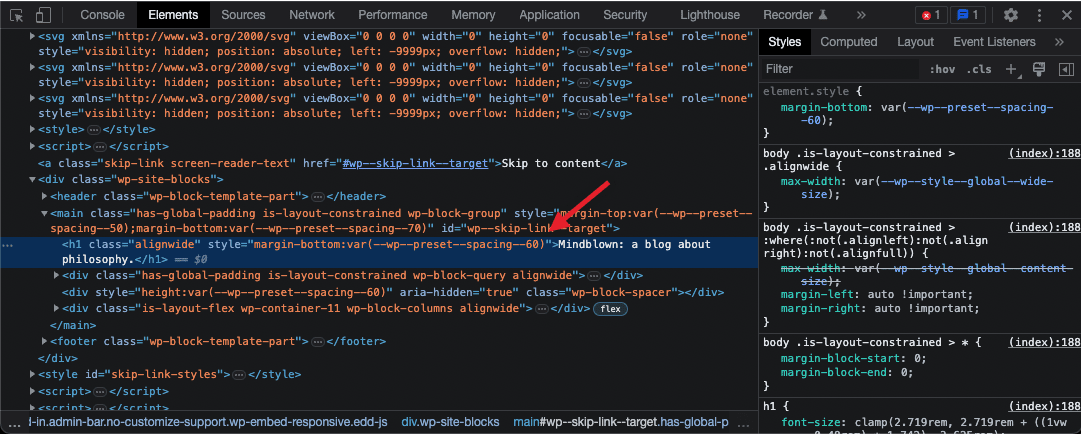Toggle the .cls class editor button
The width and height of the screenshot is (1081, 434).
pos(979,69)
